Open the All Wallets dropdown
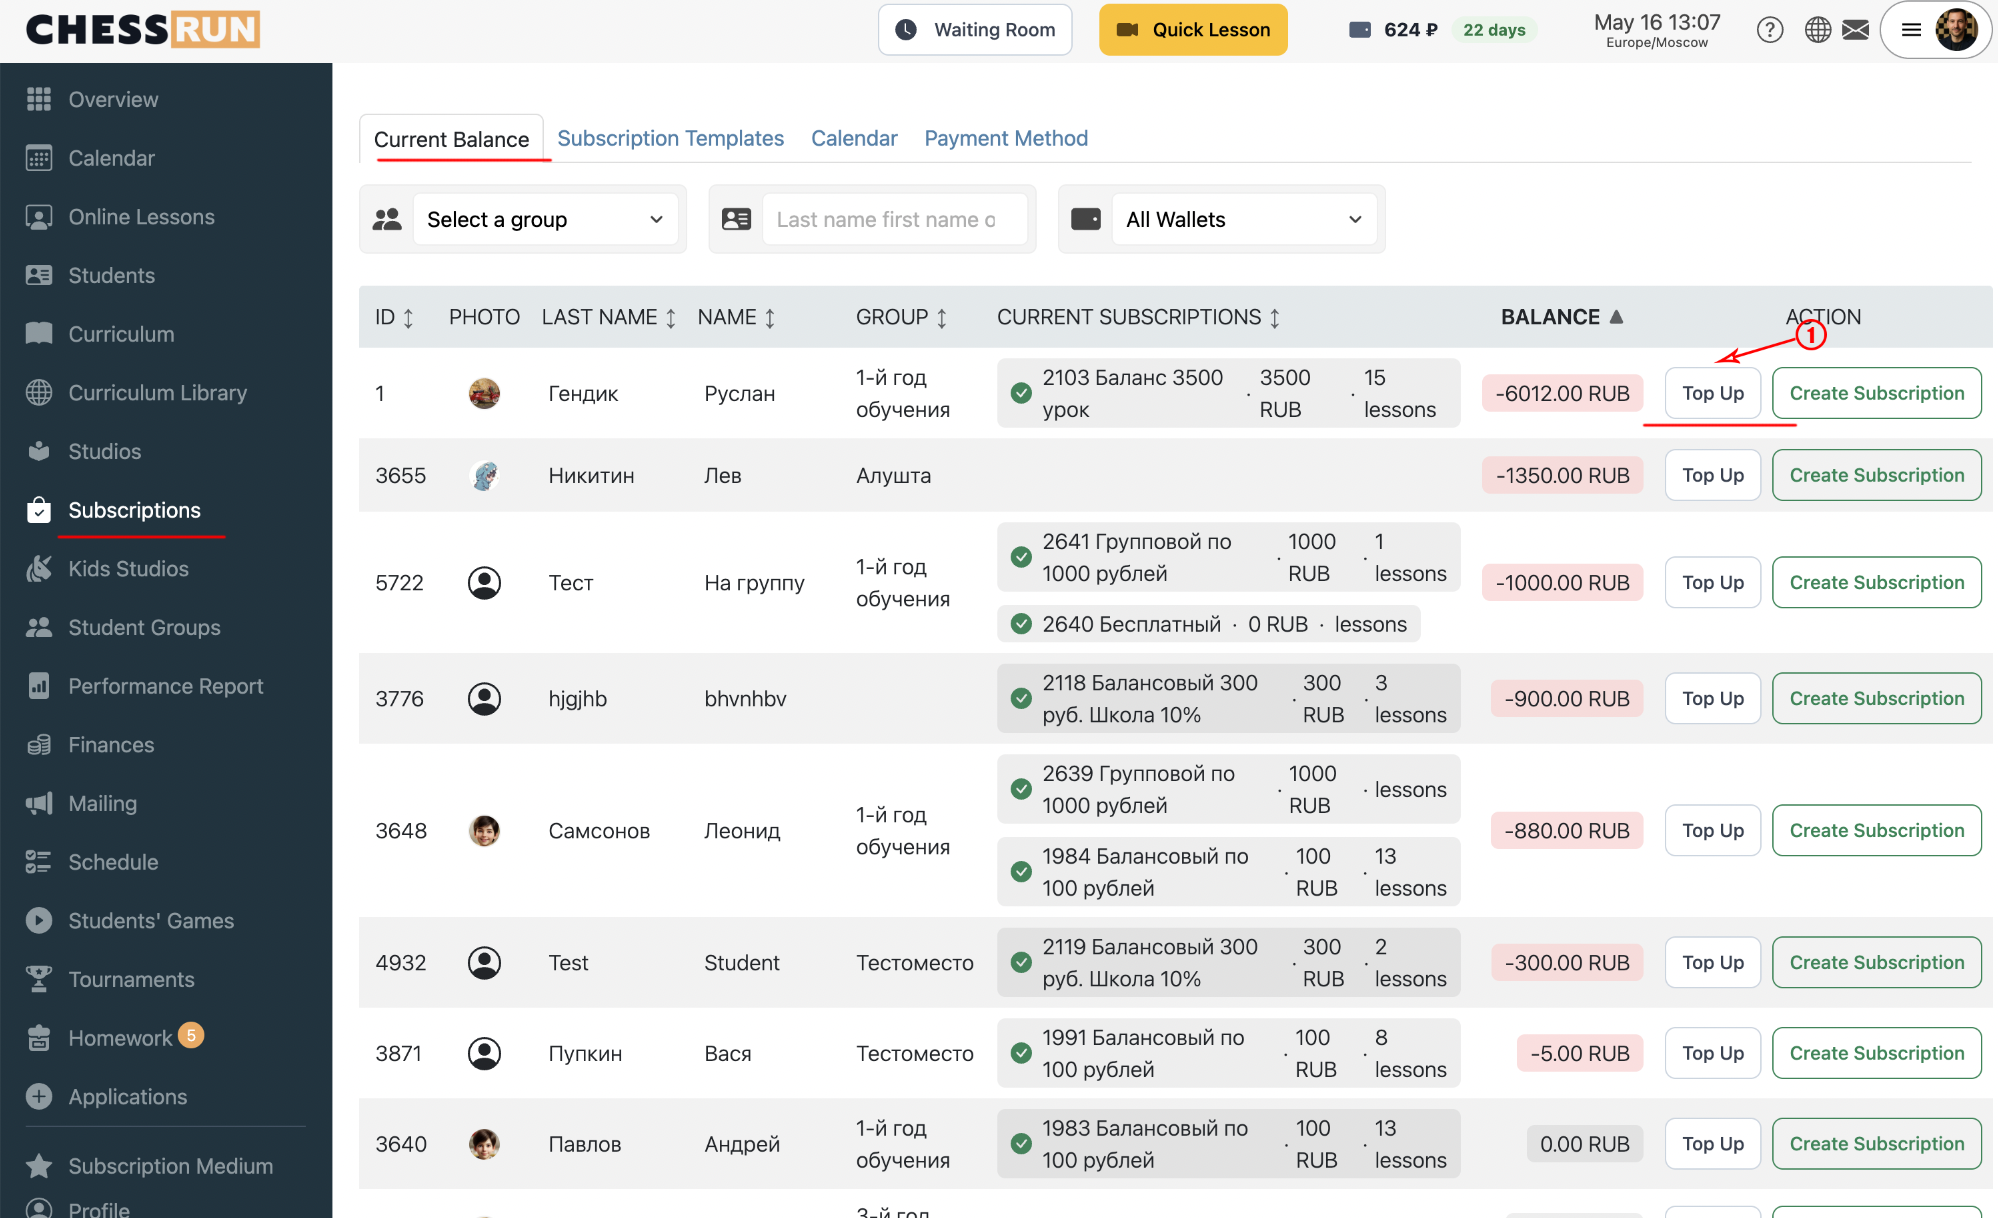Viewport: 1998px width, 1218px height. (x=1244, y=219)
